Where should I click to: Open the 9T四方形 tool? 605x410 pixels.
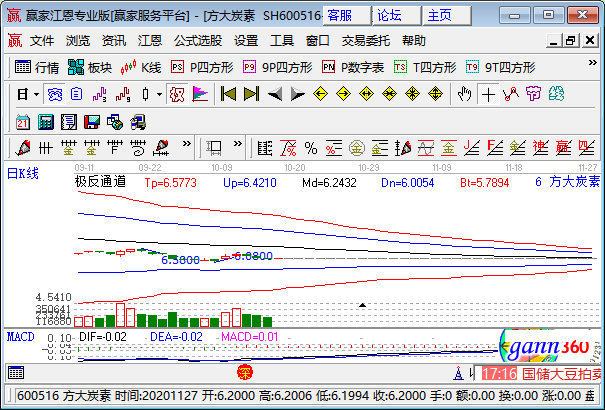pyautogui.click(x=500, y=67)
